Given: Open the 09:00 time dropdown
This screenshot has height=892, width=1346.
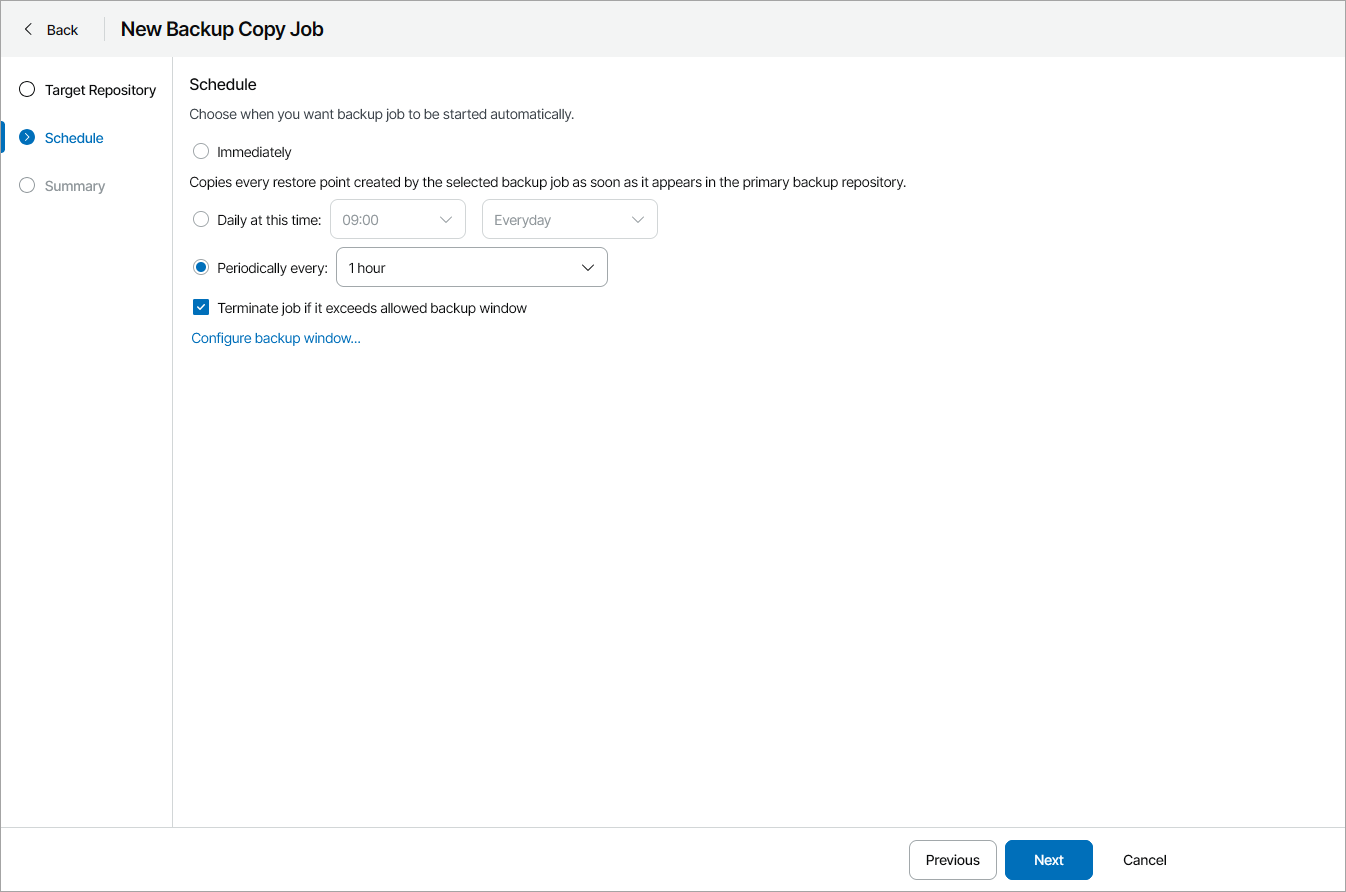Looking at the screenshot, I should coord(398,220).
